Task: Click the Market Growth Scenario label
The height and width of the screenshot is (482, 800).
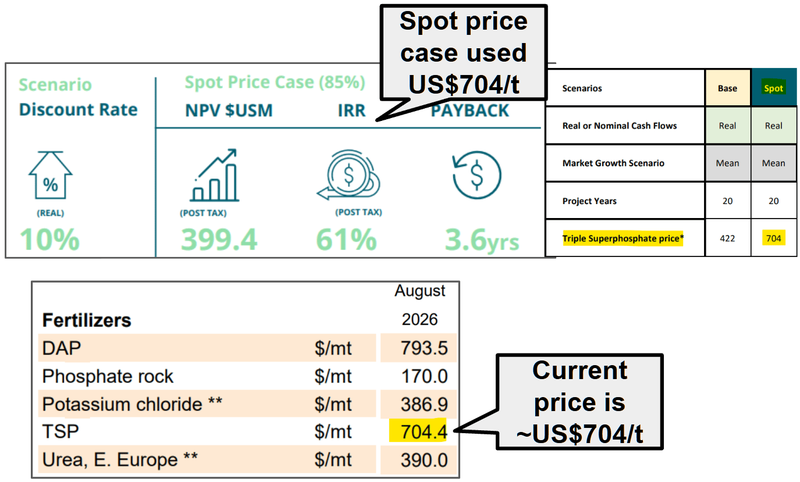Action: click(613, 163)
